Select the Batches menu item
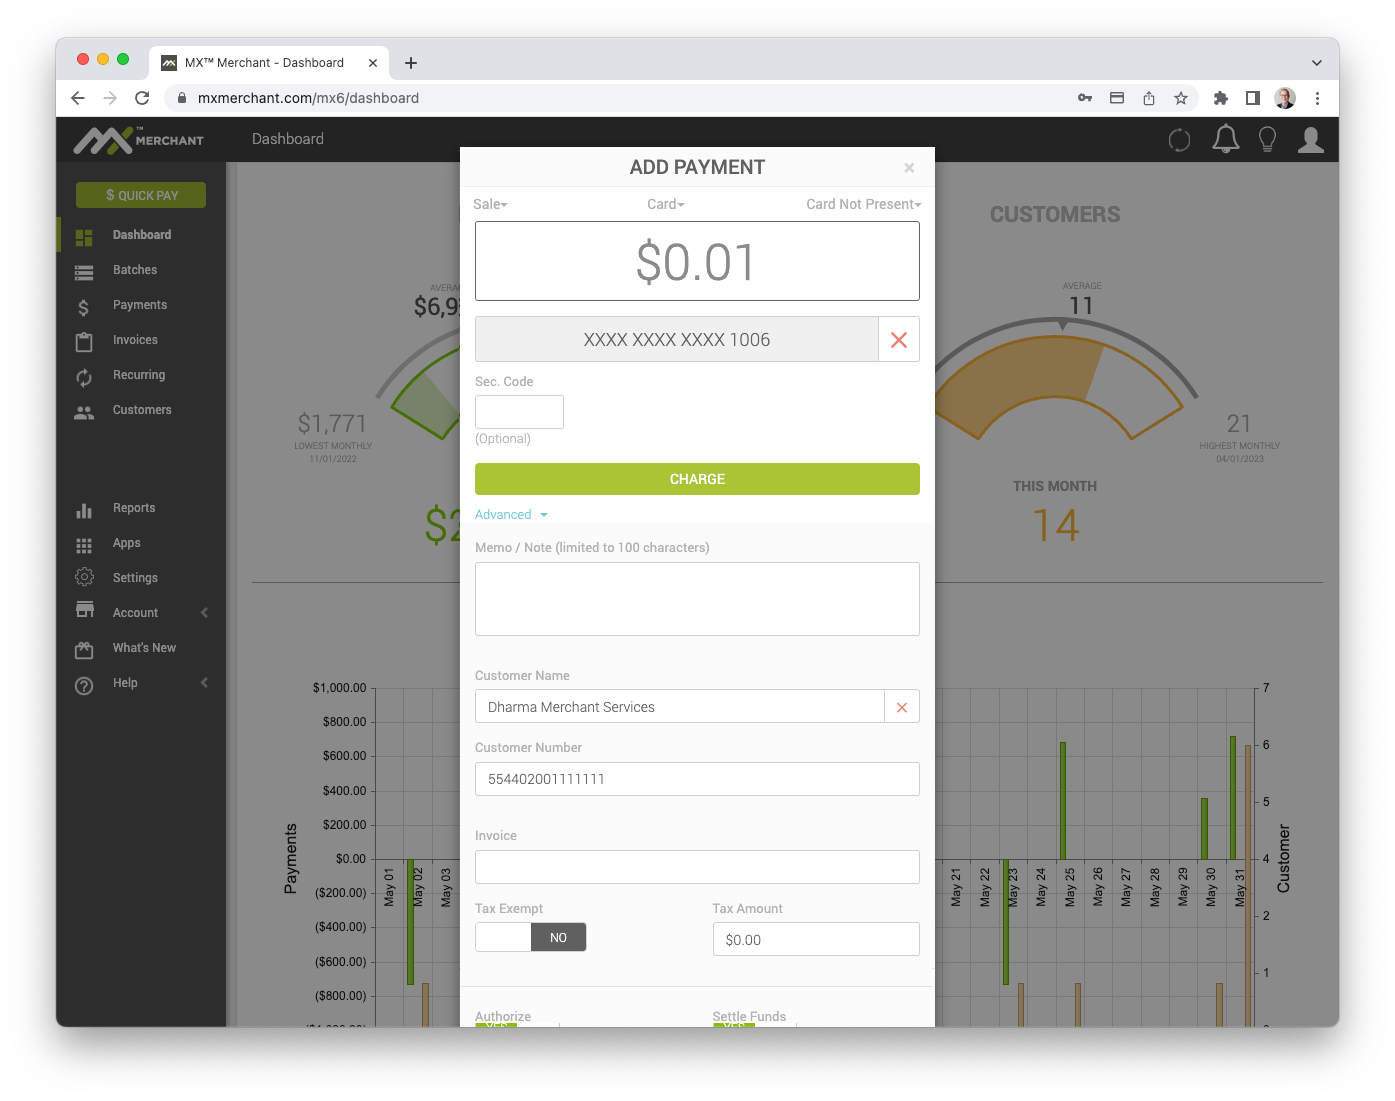This screenshot has height=1101, width=1395. [x=135, y=270]
